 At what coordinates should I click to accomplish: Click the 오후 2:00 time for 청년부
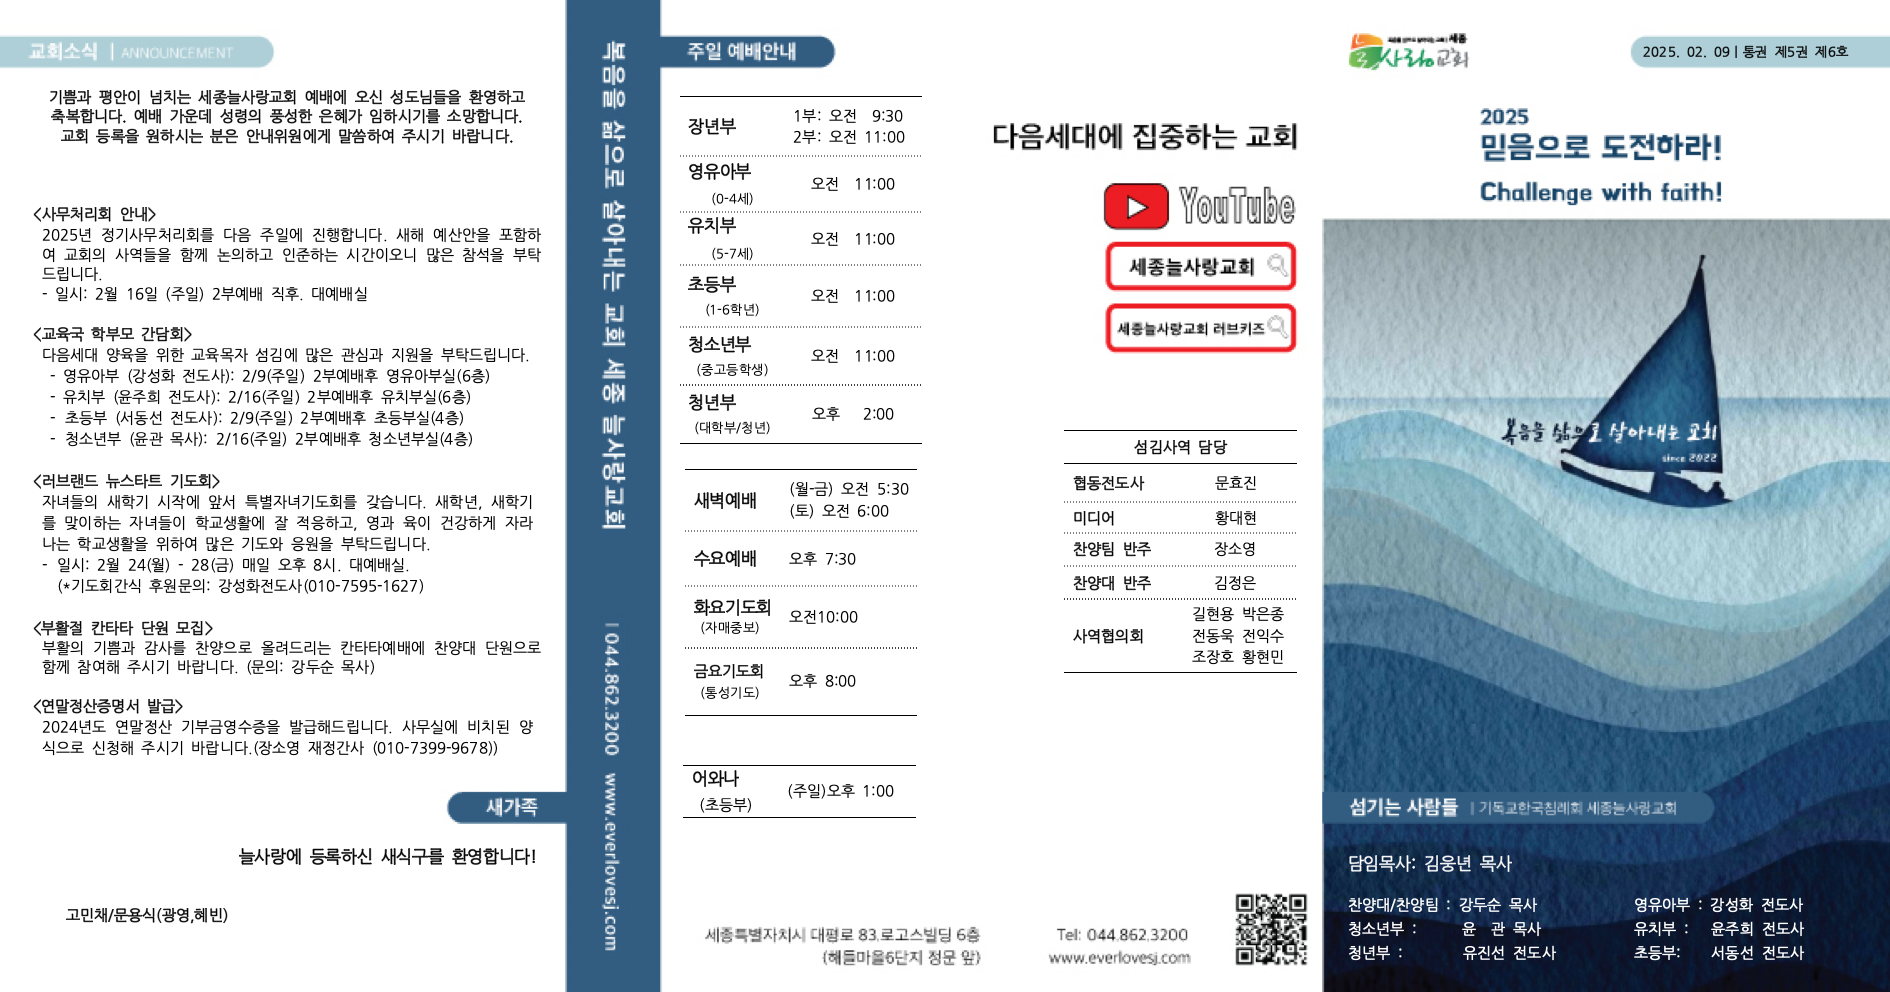pyautogui.click(x=852, y=414)
